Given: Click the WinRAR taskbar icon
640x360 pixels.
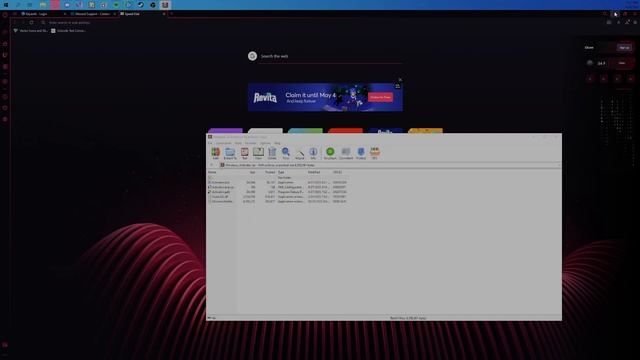Looking at the screenshot, I should (165, 5).
